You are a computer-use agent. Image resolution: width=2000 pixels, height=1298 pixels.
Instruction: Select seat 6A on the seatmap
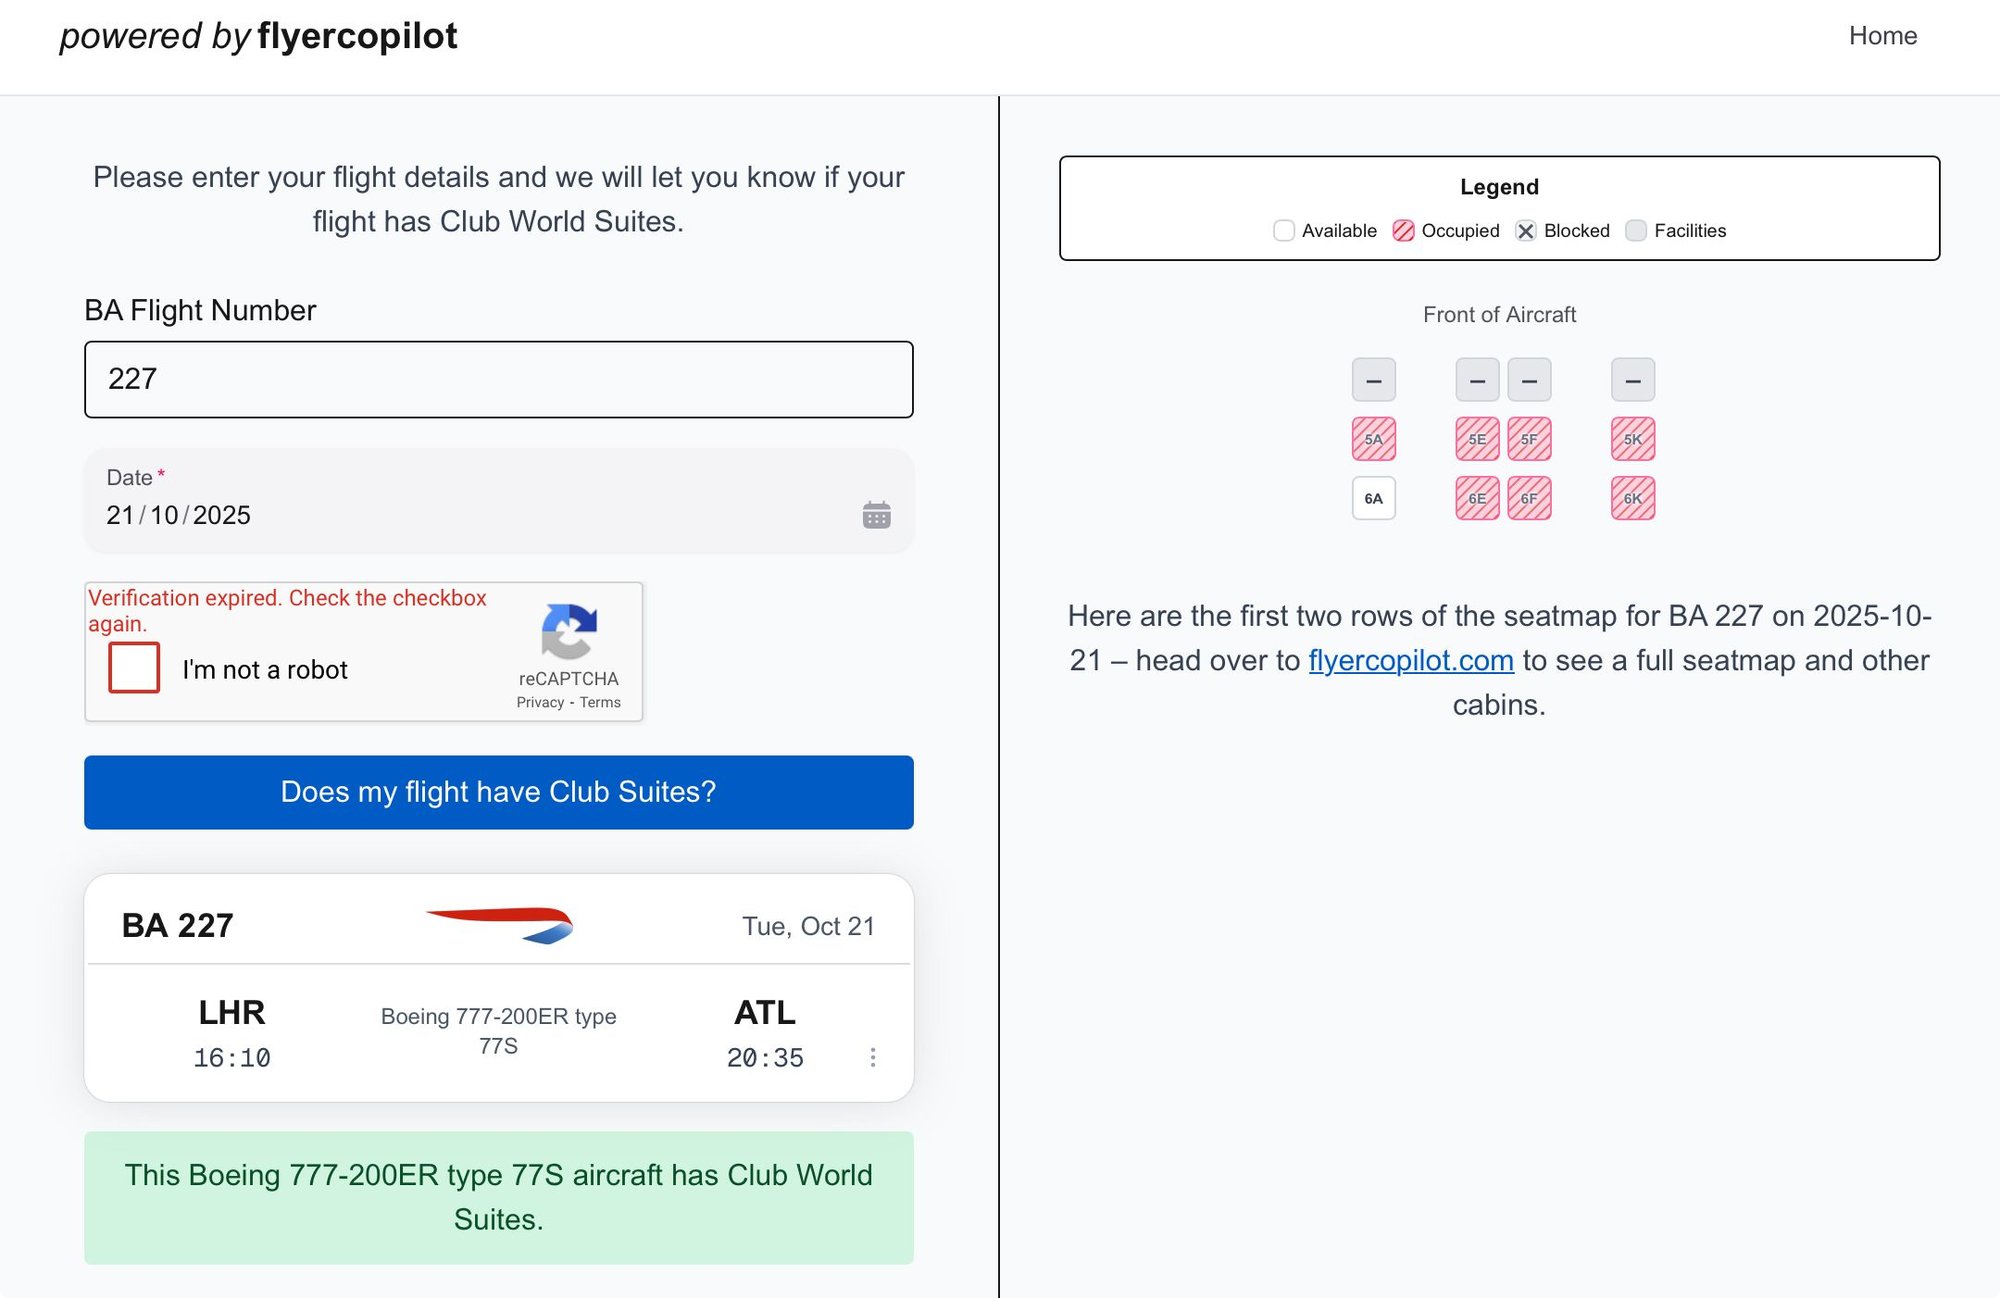pos(1373,497)
